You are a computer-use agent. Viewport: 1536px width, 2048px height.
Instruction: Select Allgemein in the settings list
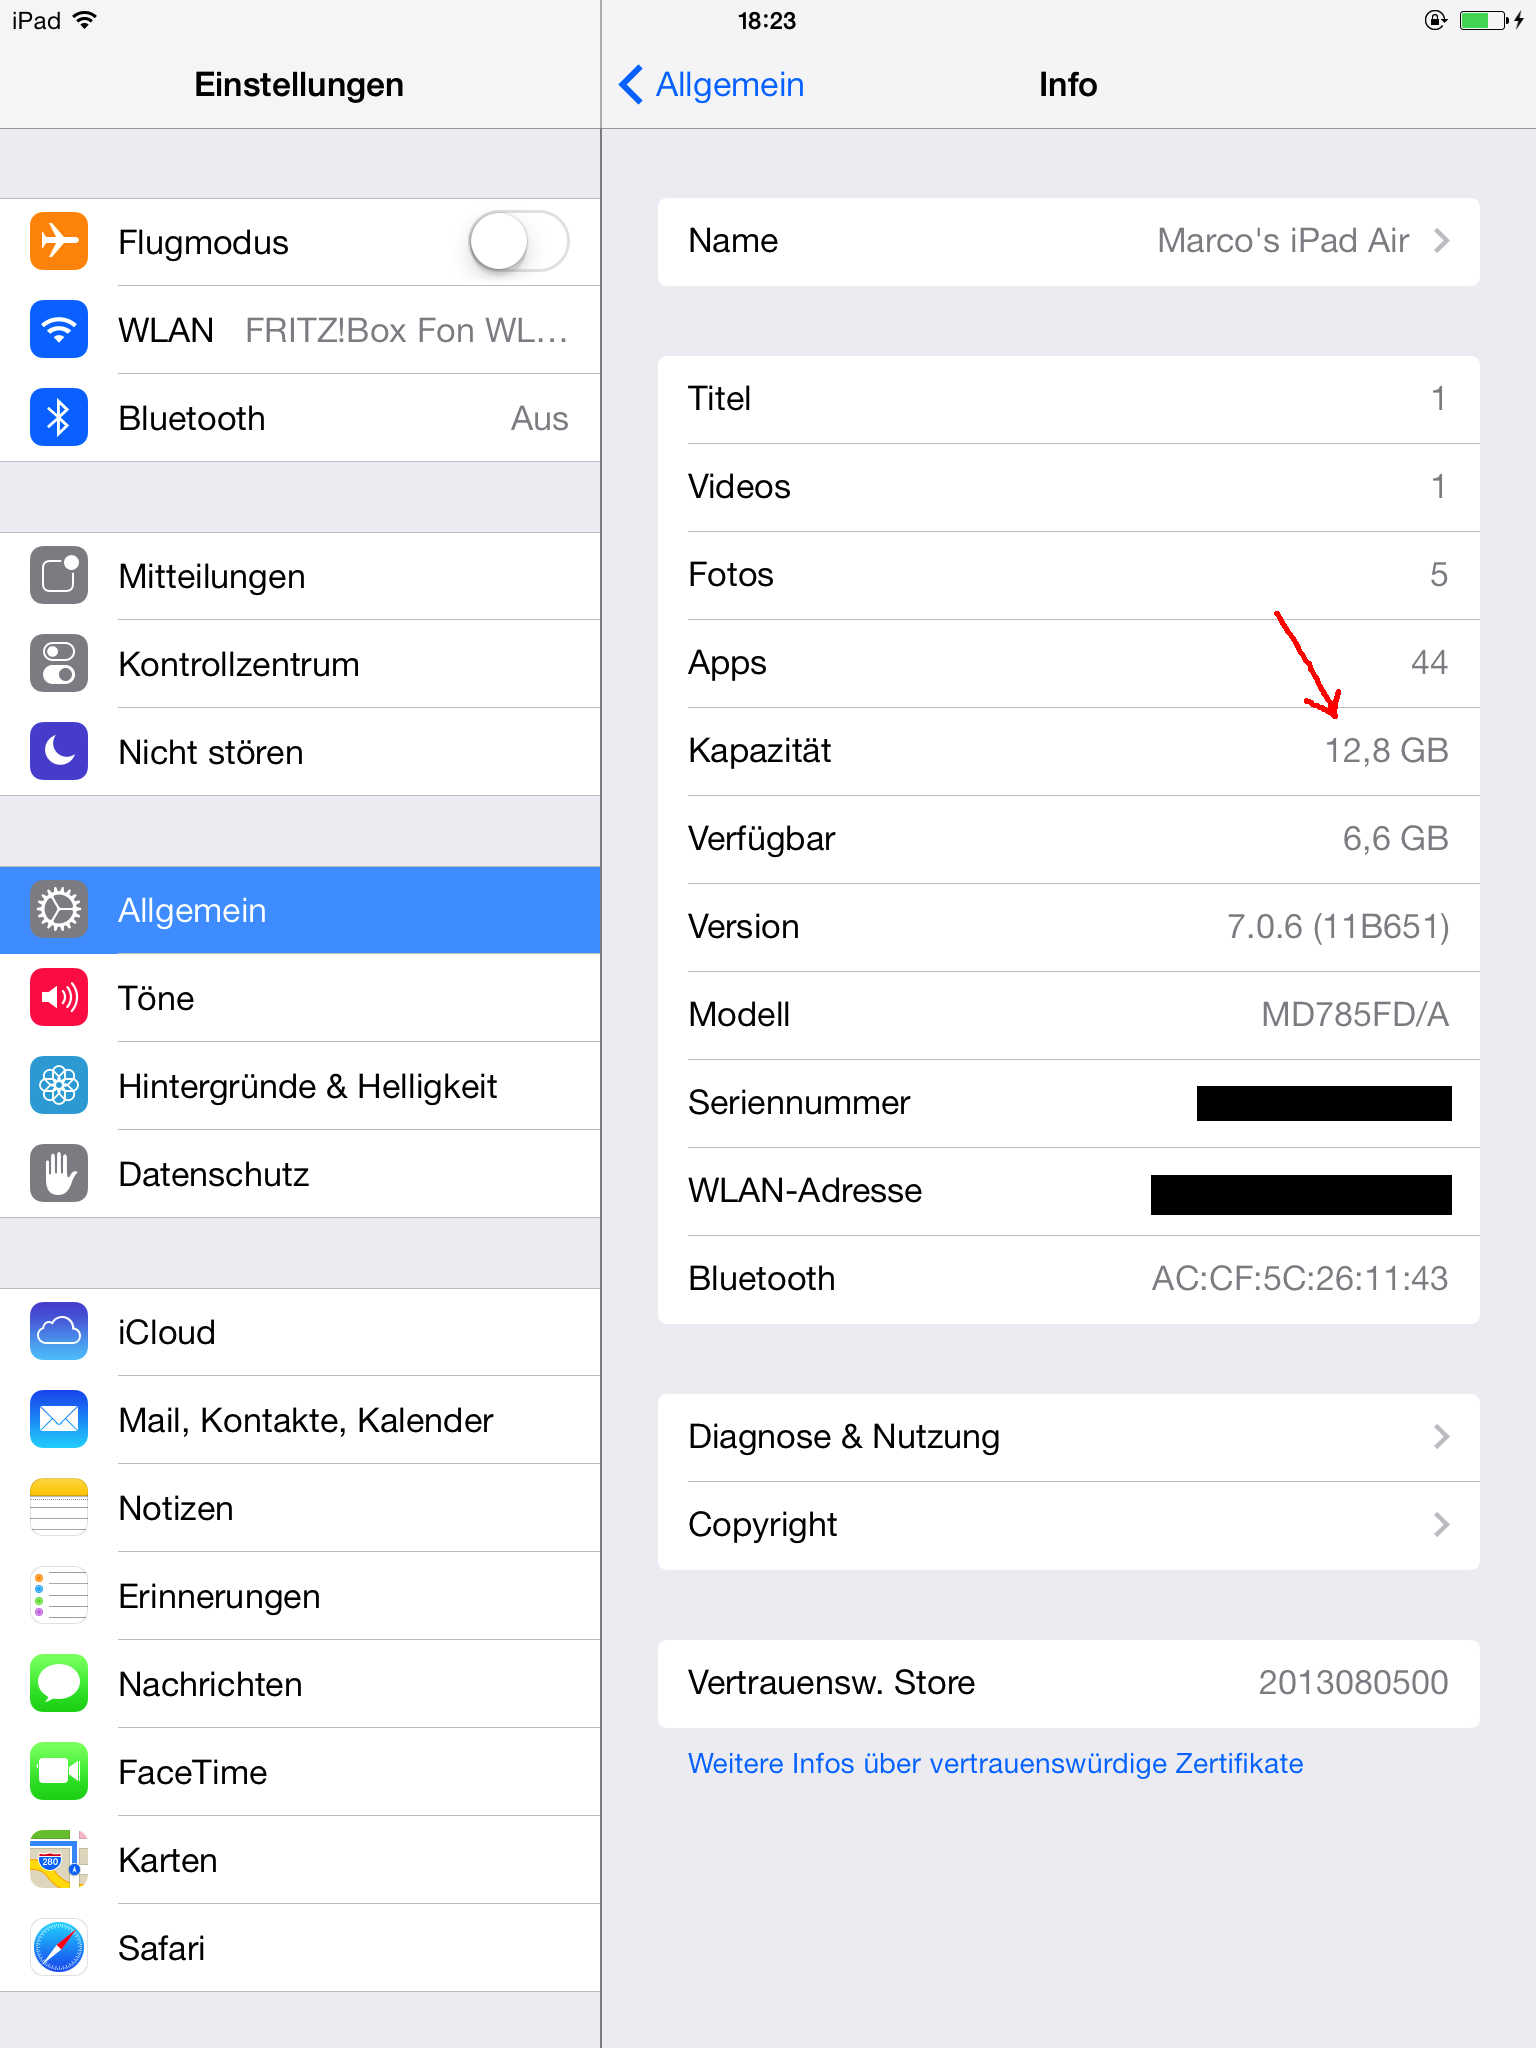[300, 910]
